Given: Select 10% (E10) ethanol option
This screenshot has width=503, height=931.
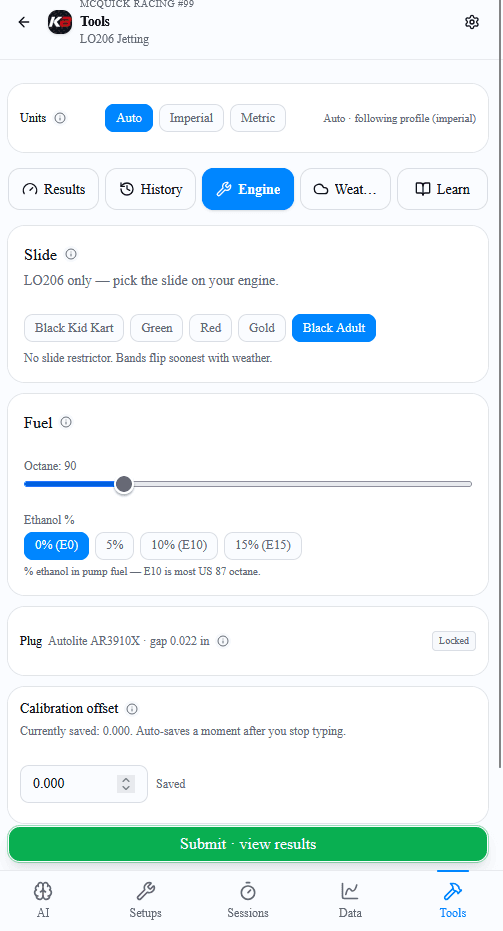Looking at the screenshot, I should [x=179, y=545].
